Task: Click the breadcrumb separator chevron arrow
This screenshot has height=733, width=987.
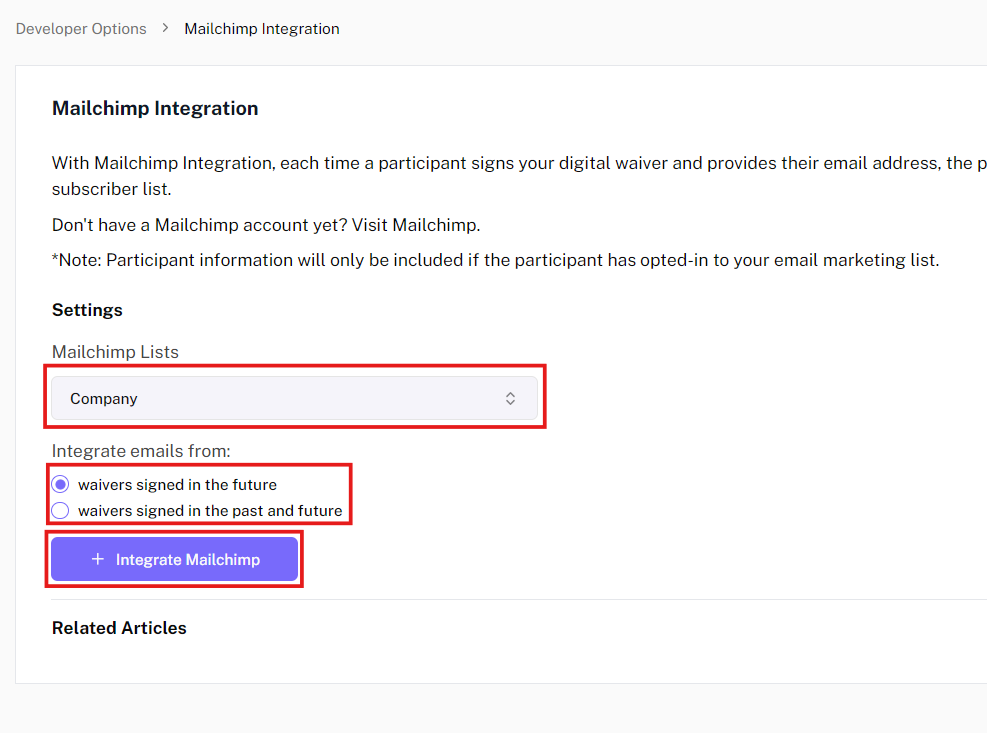Action: 166,29
